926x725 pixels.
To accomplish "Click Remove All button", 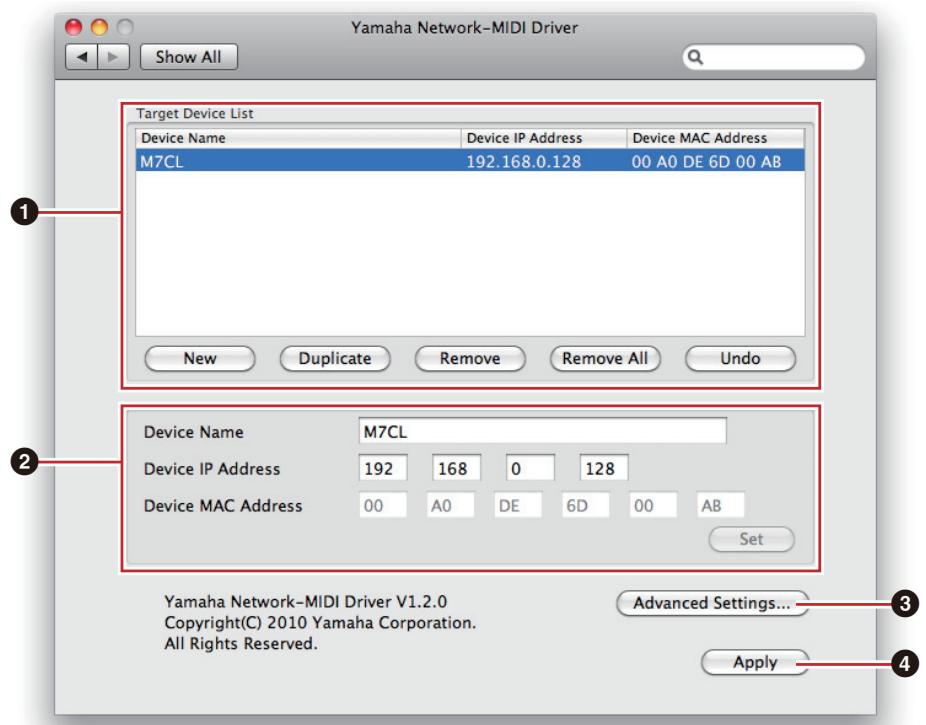I will (605, 358).
